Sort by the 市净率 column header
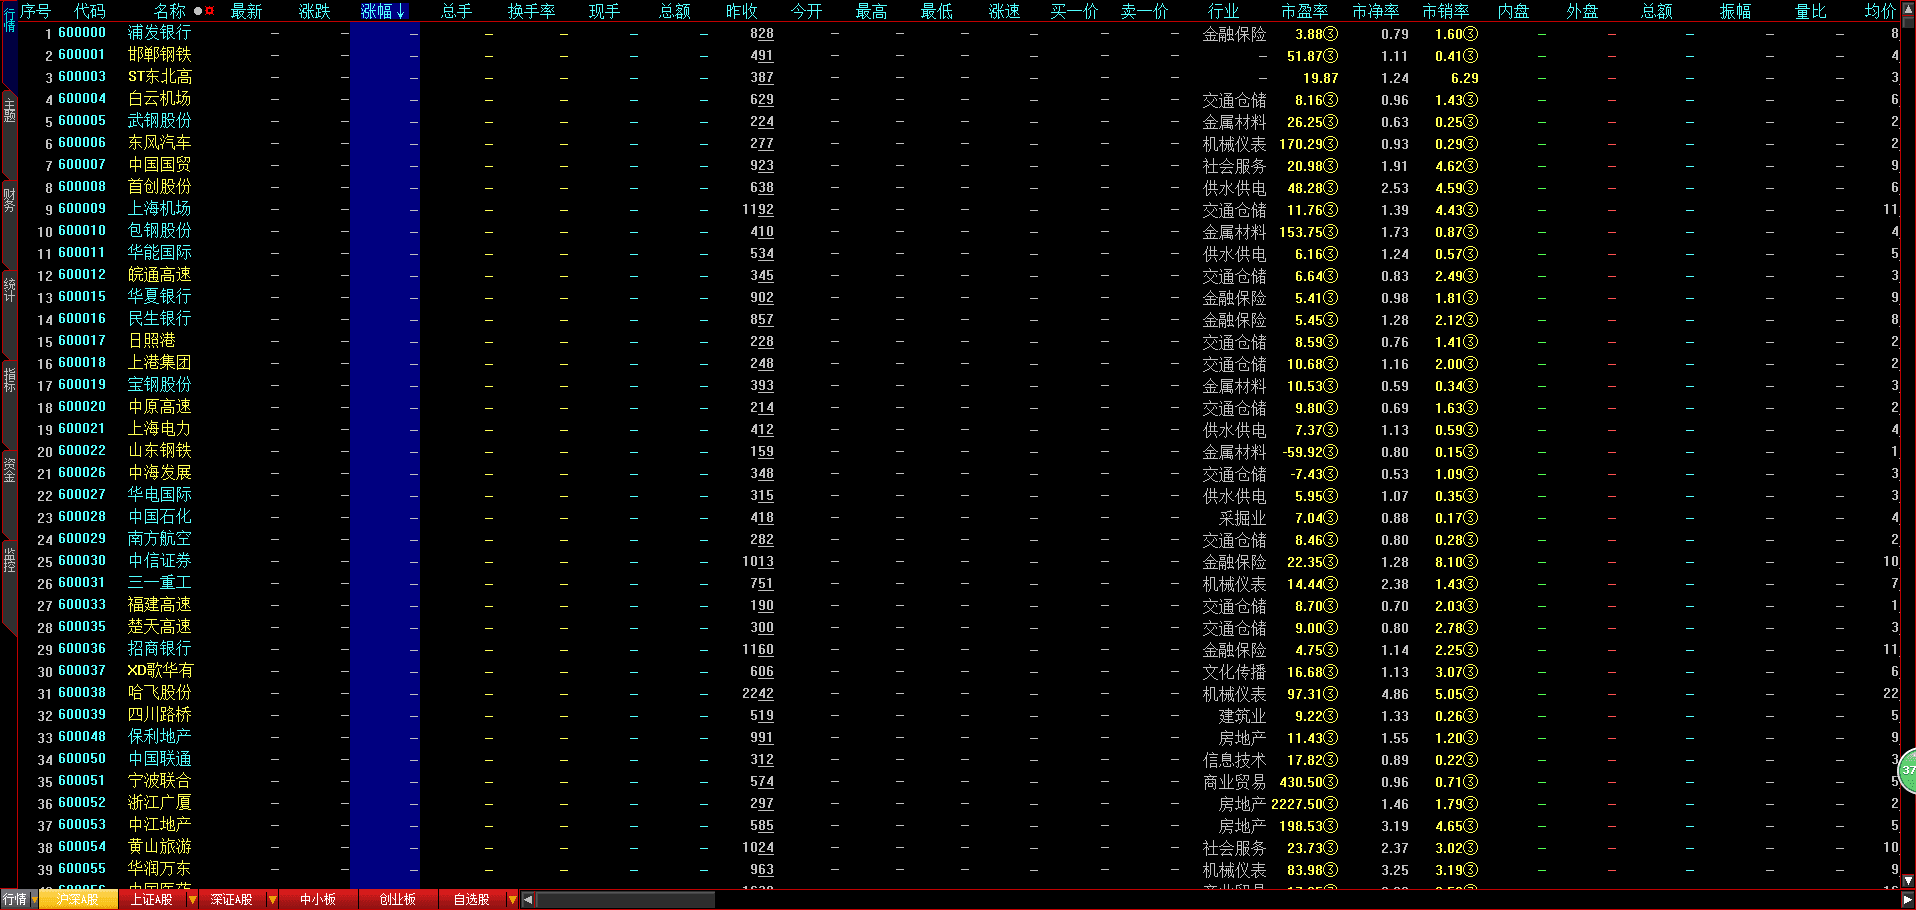 click(x=1375, y=11)
